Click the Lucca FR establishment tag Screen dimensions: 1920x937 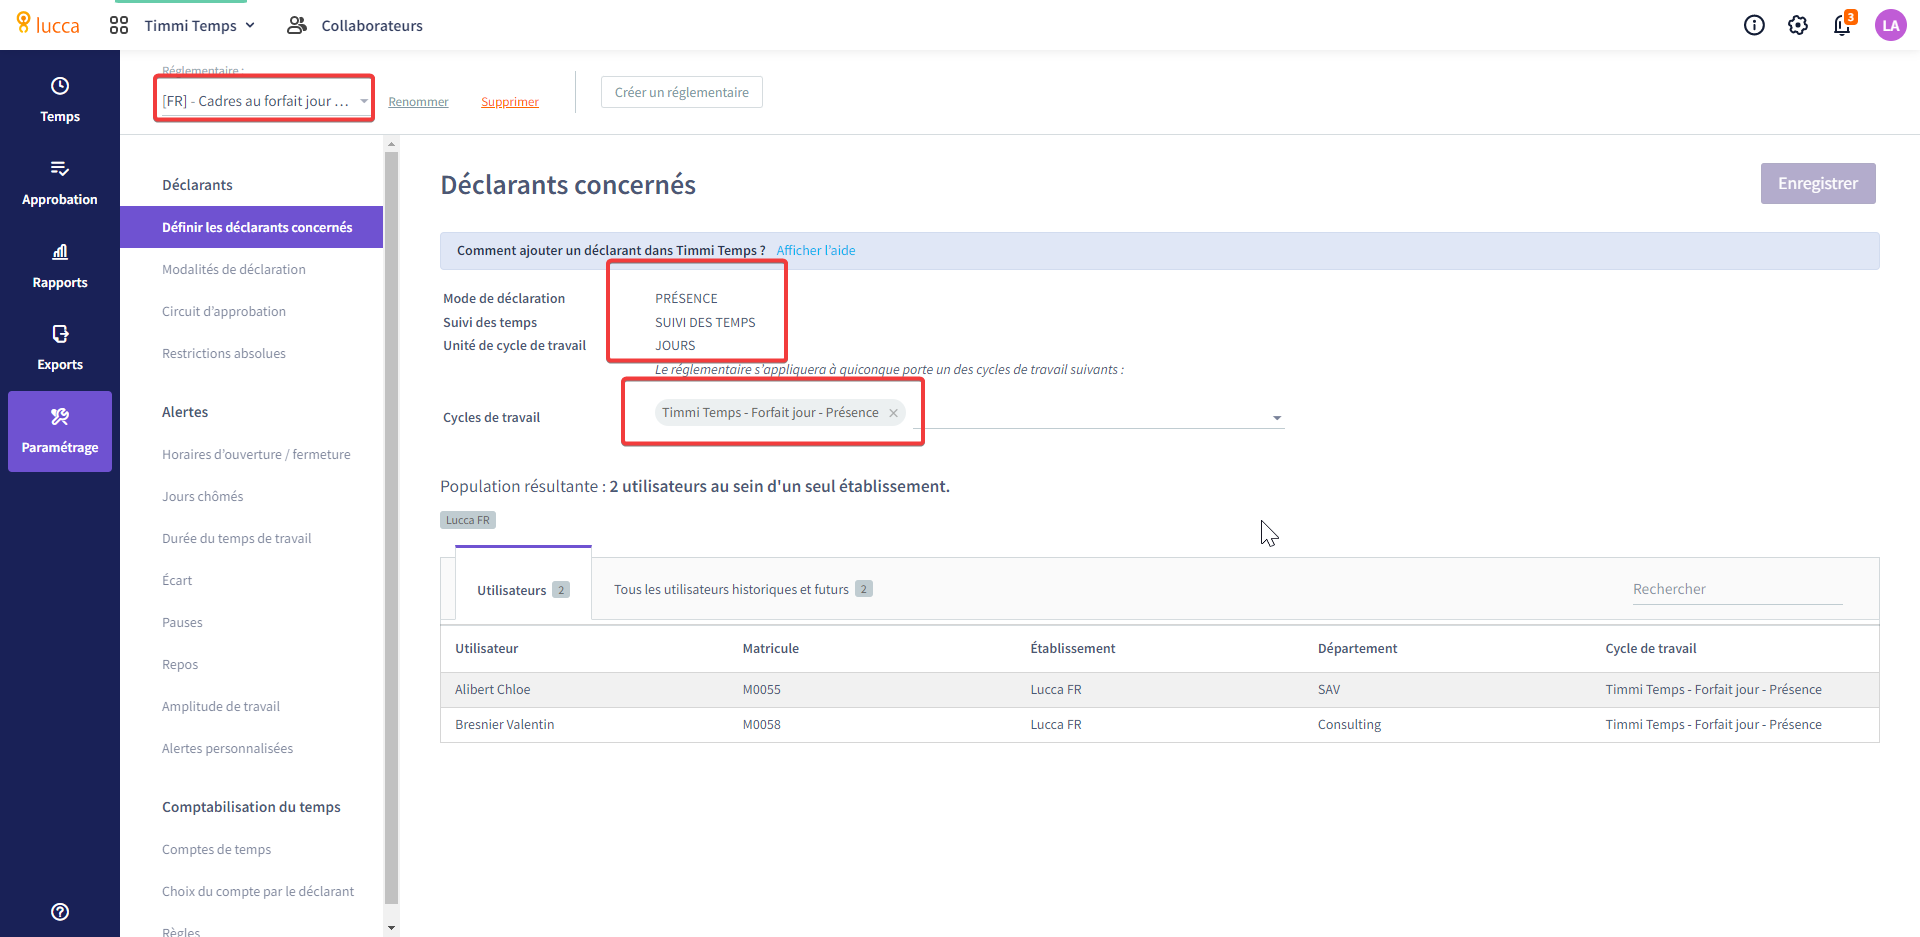click(x=468, y=520)
